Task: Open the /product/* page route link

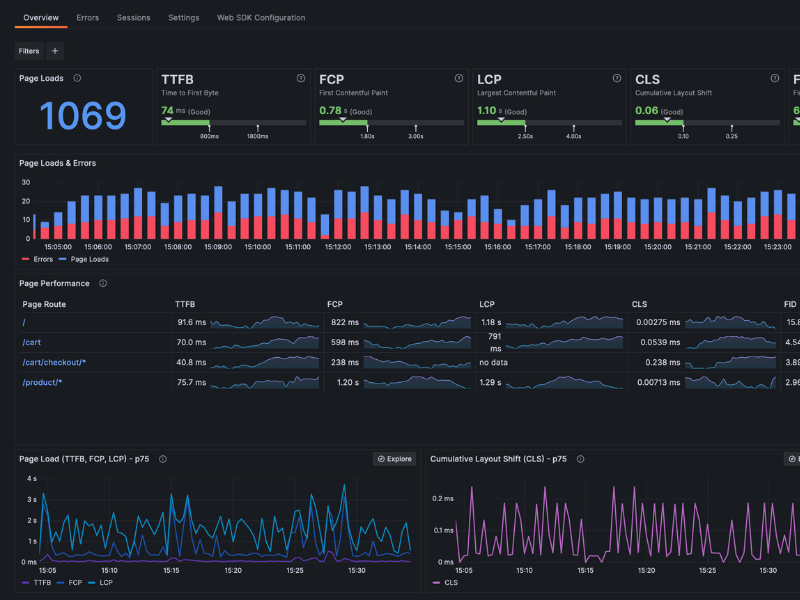Action: pyautogui.click(x=42, y=382)
